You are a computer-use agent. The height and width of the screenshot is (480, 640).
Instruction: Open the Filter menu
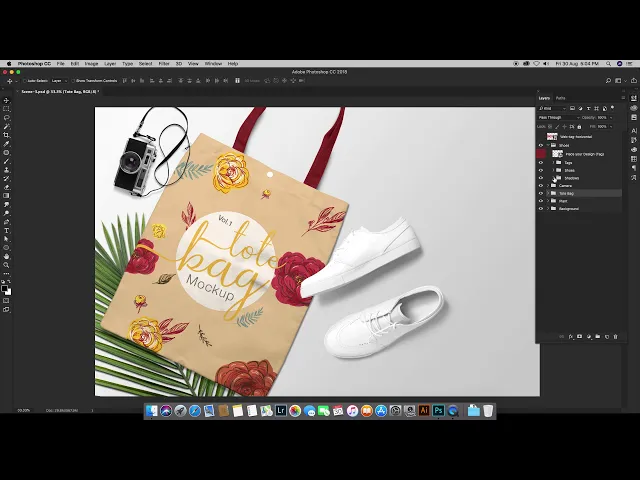(x=163, y=63)
